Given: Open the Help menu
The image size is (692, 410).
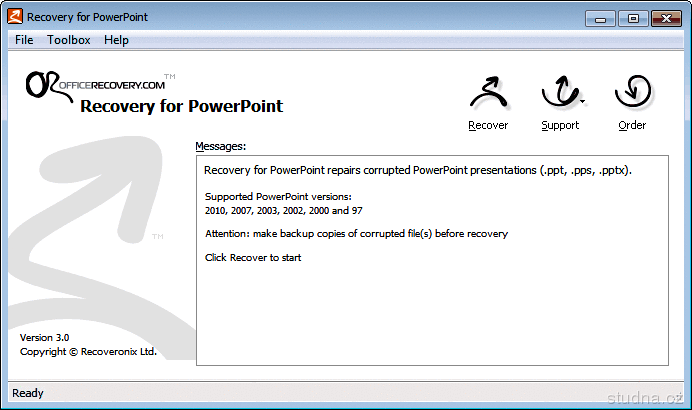Looking at the screenshot, I should tap(116, 40).
